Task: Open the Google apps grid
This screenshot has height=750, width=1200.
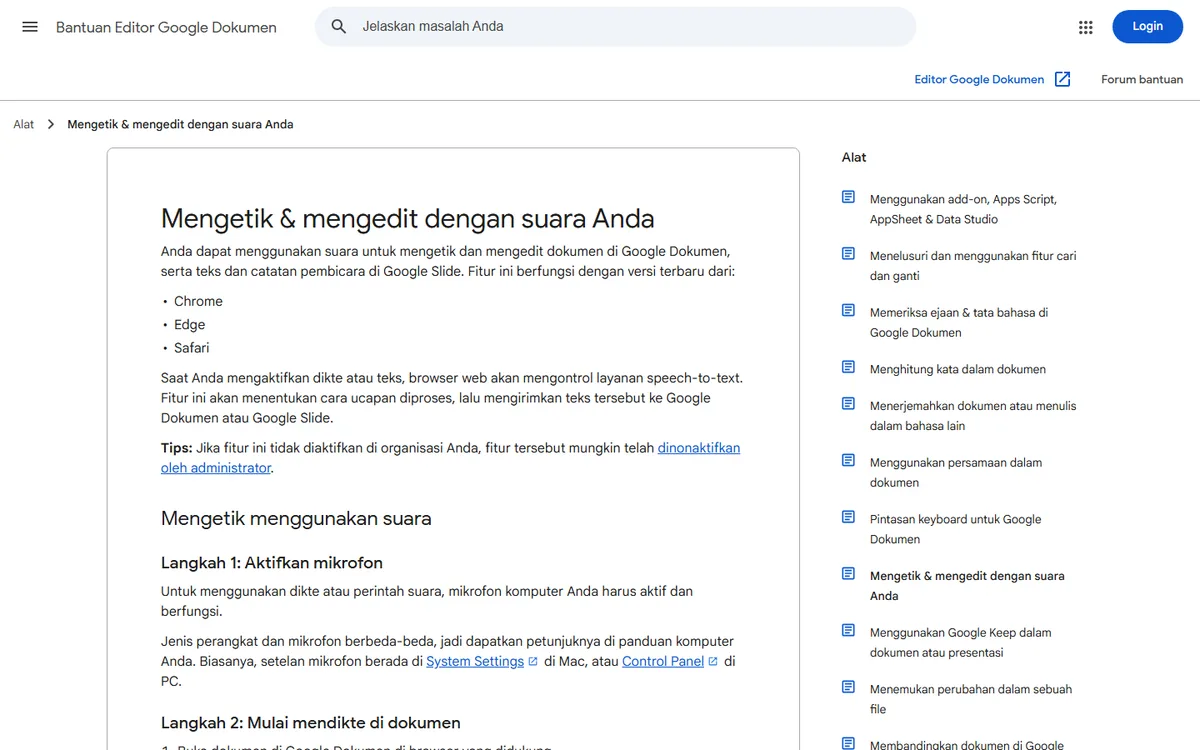Action: [1086, 27]
